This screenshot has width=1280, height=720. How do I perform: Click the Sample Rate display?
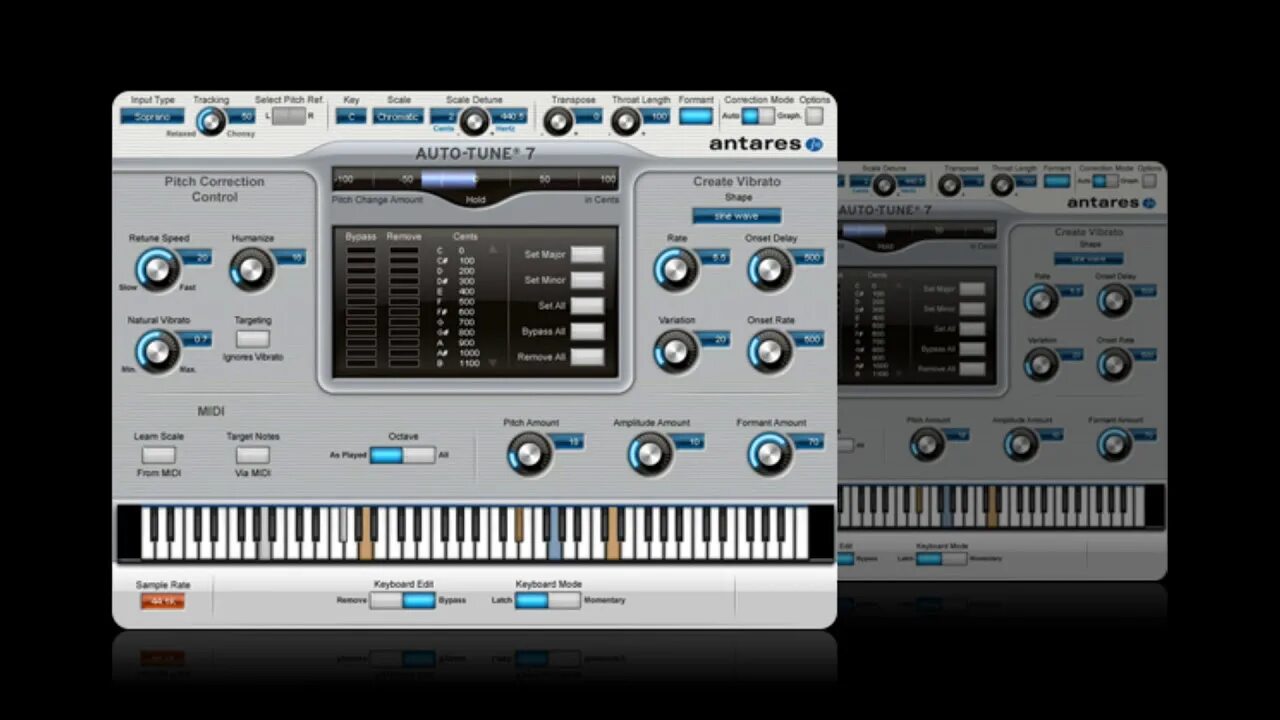(x=162, y=601)
